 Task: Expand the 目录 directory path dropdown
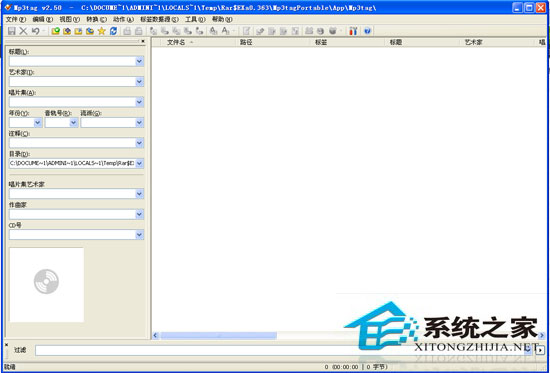139,163
